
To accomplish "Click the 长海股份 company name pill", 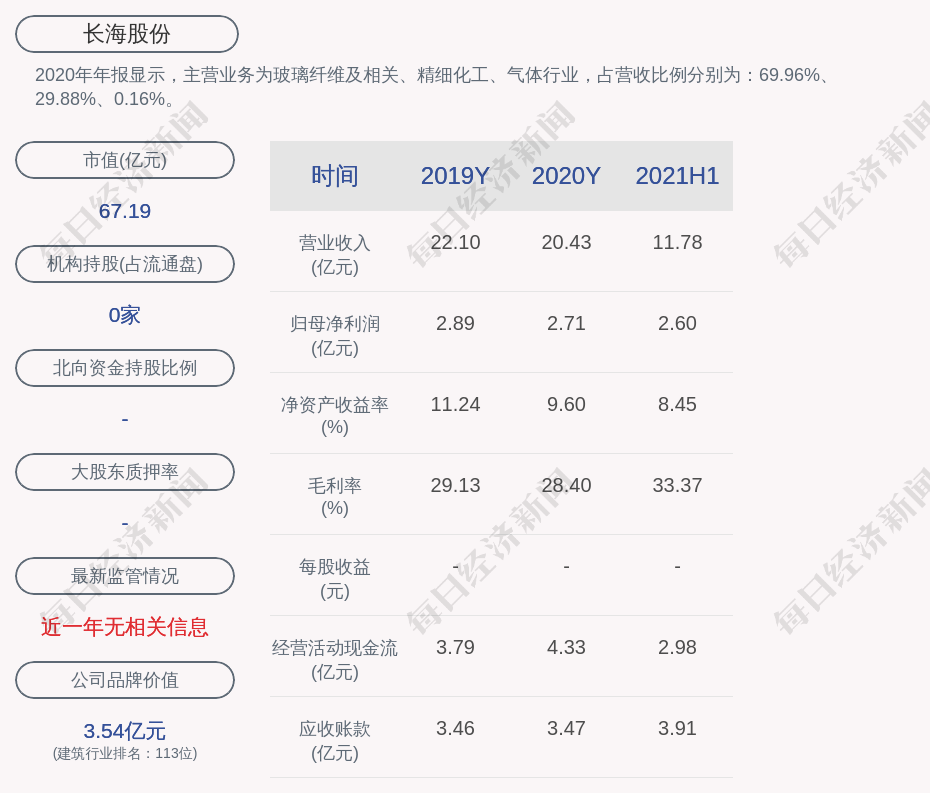I will 127,34.
